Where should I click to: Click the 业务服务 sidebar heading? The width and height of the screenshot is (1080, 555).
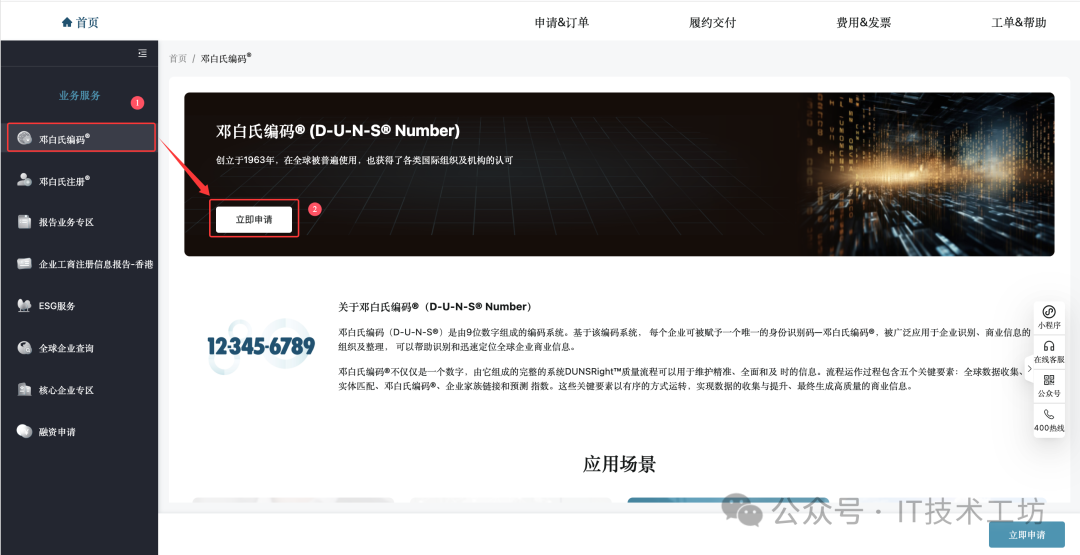point(80,96)
